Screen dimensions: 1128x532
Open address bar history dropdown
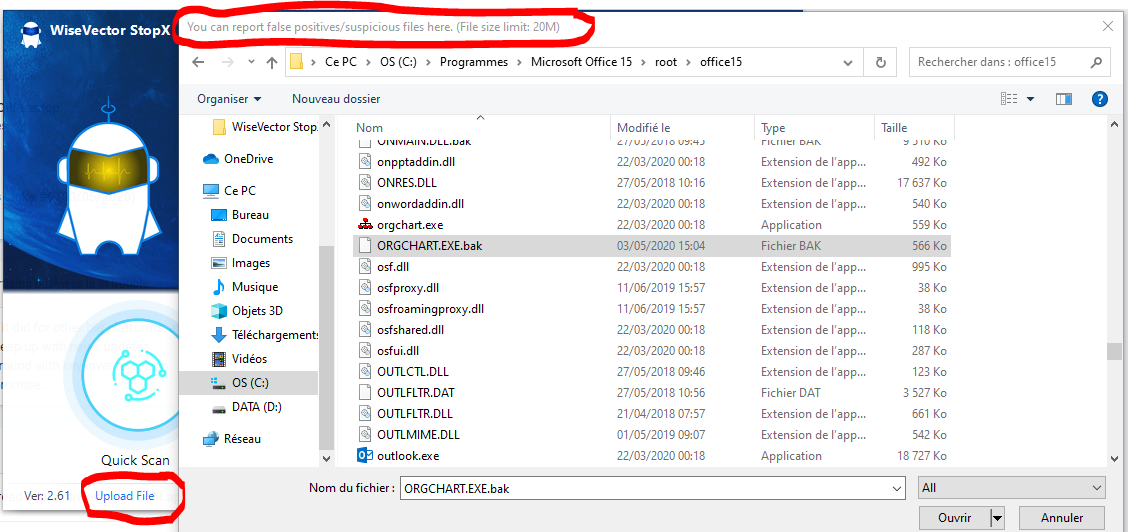tap(850, 63)
